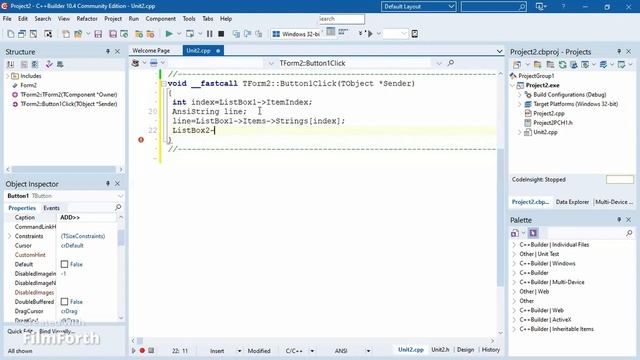Click the Caption value field ADD>>
The height and width of the screenshot is (360, 640).
pos(87,218)
